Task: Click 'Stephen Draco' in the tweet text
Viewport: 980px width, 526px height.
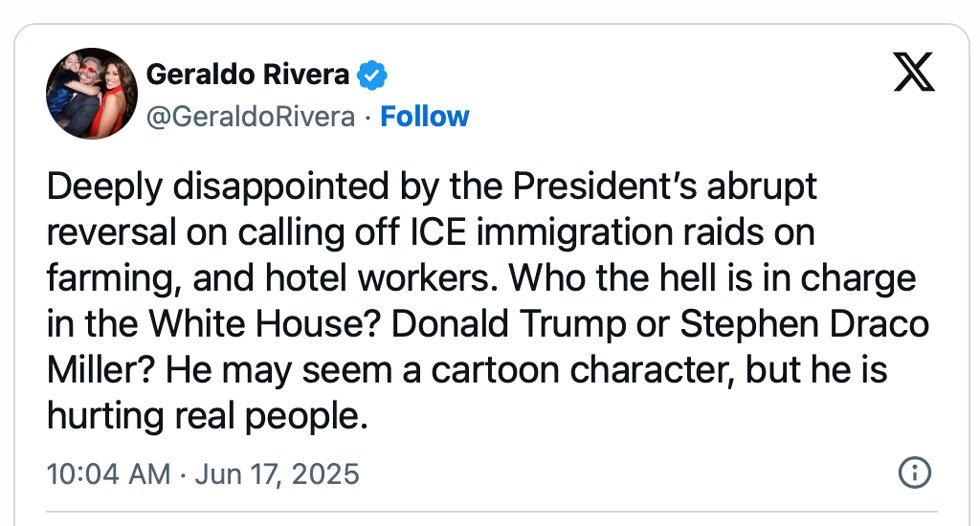Action: (x=804, y=324)
